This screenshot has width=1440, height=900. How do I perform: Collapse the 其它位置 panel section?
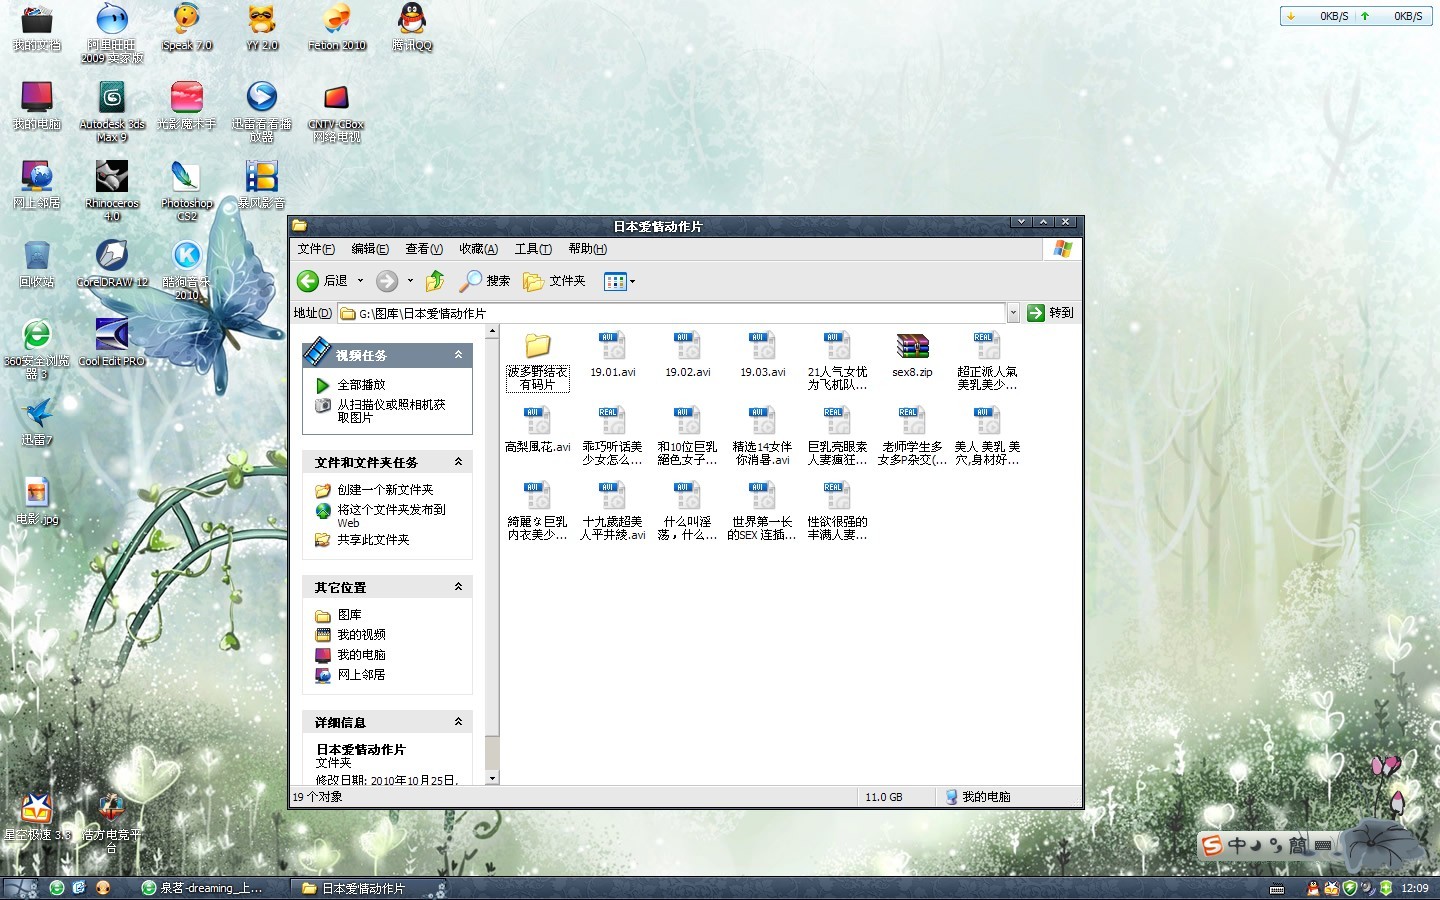pyautogui.click(x=458, y=587)
